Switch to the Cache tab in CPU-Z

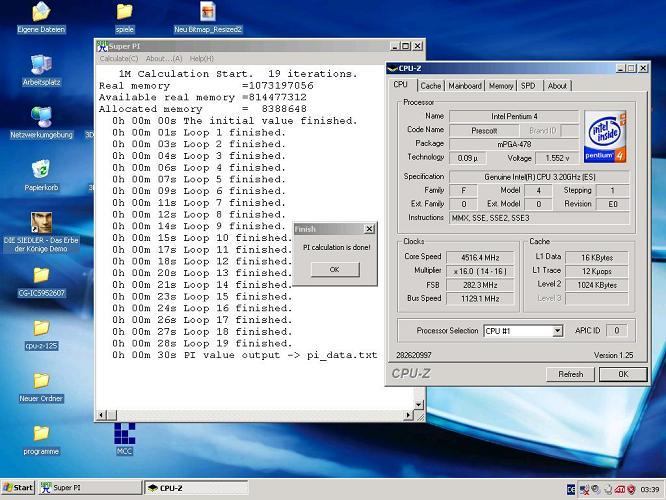tap(431, 86)
